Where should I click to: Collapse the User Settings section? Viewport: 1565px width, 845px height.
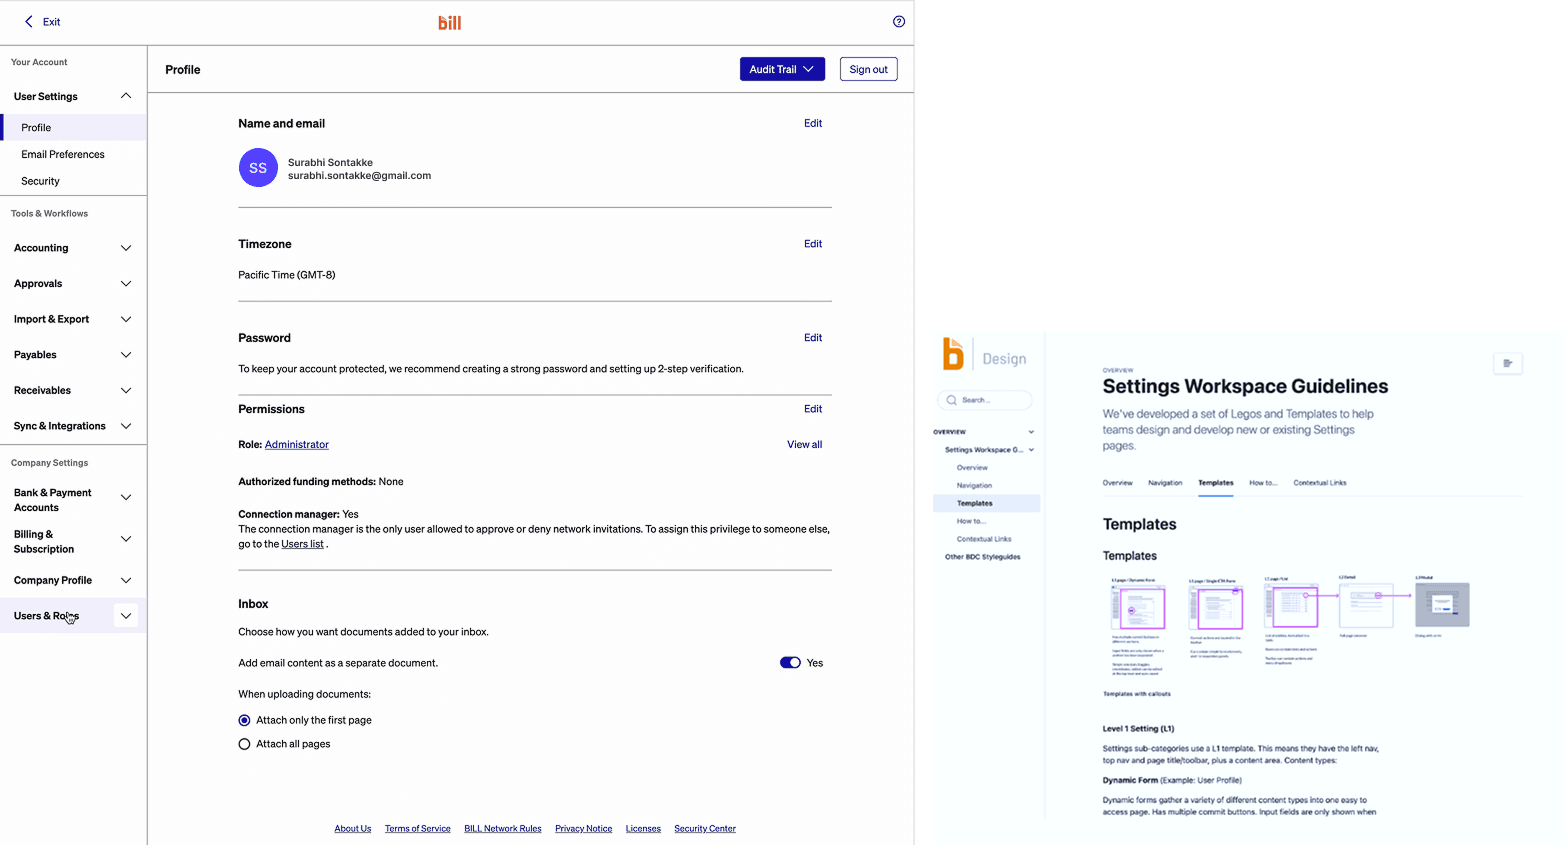tap(126, 96)
